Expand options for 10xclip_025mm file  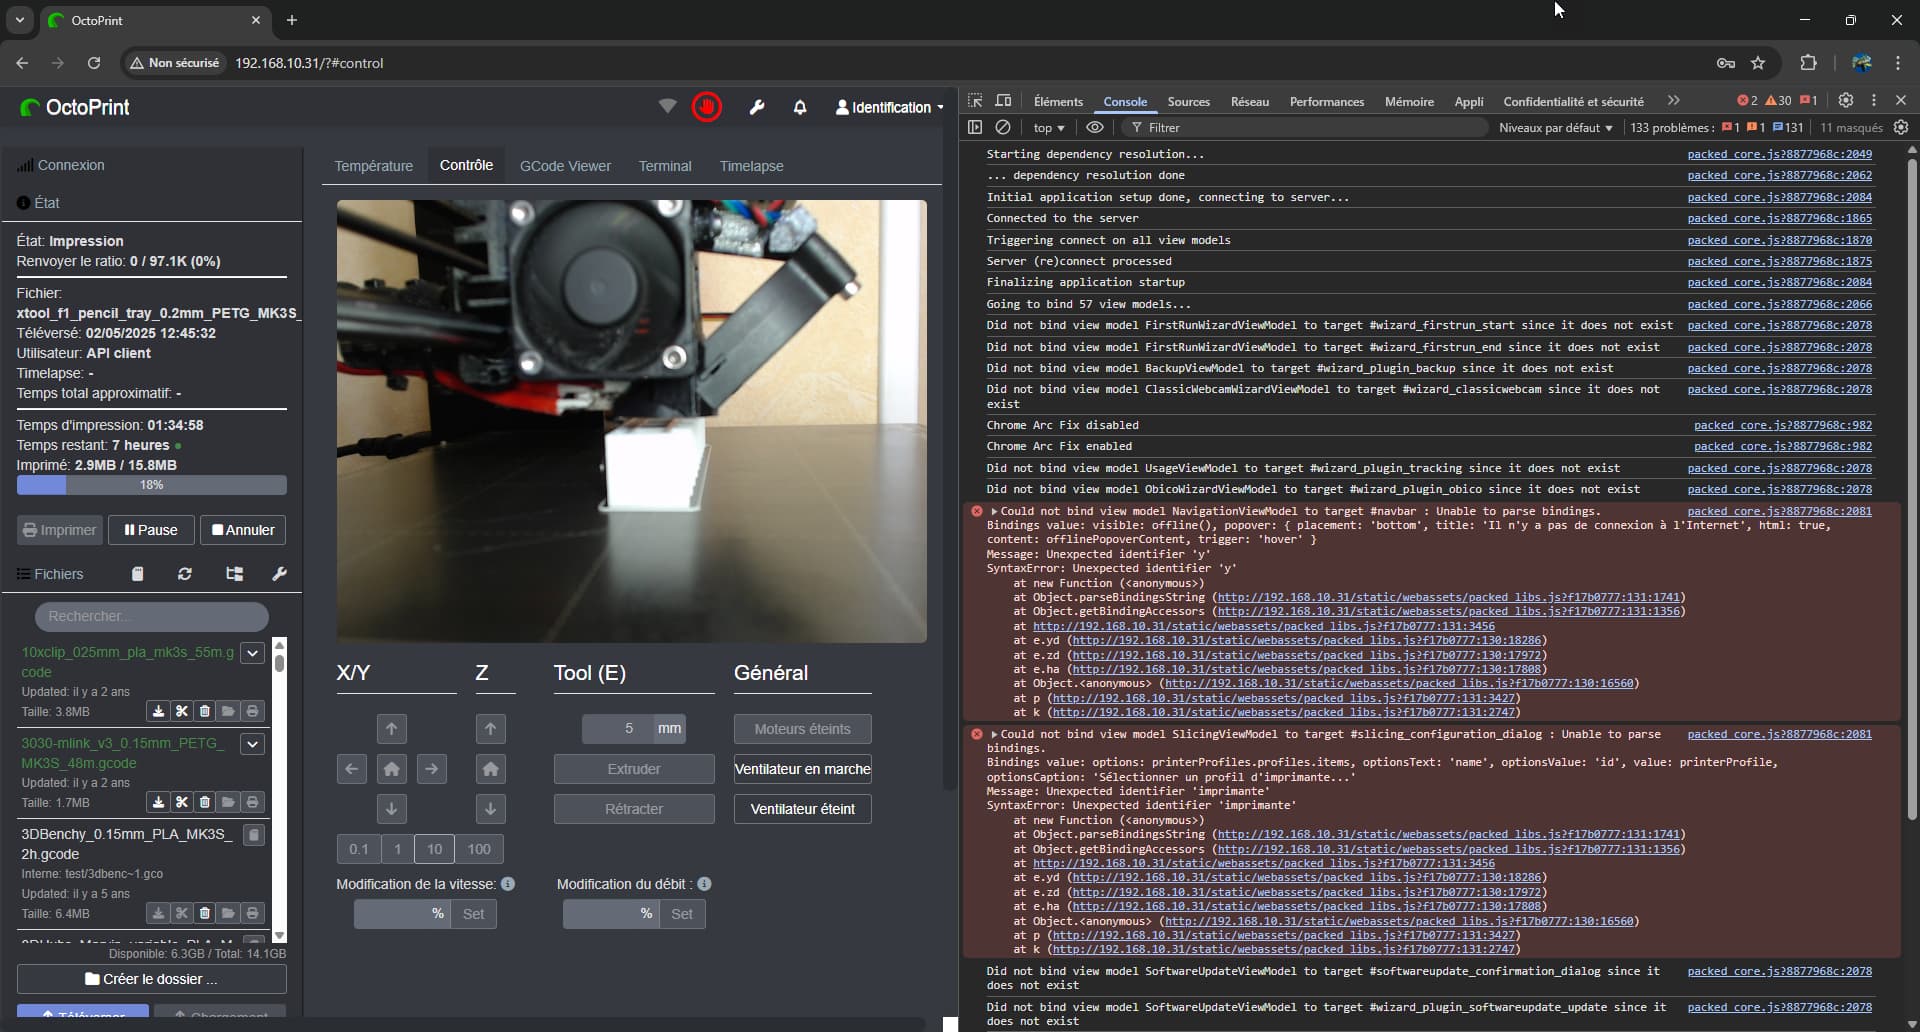click(x=253, y=653)
